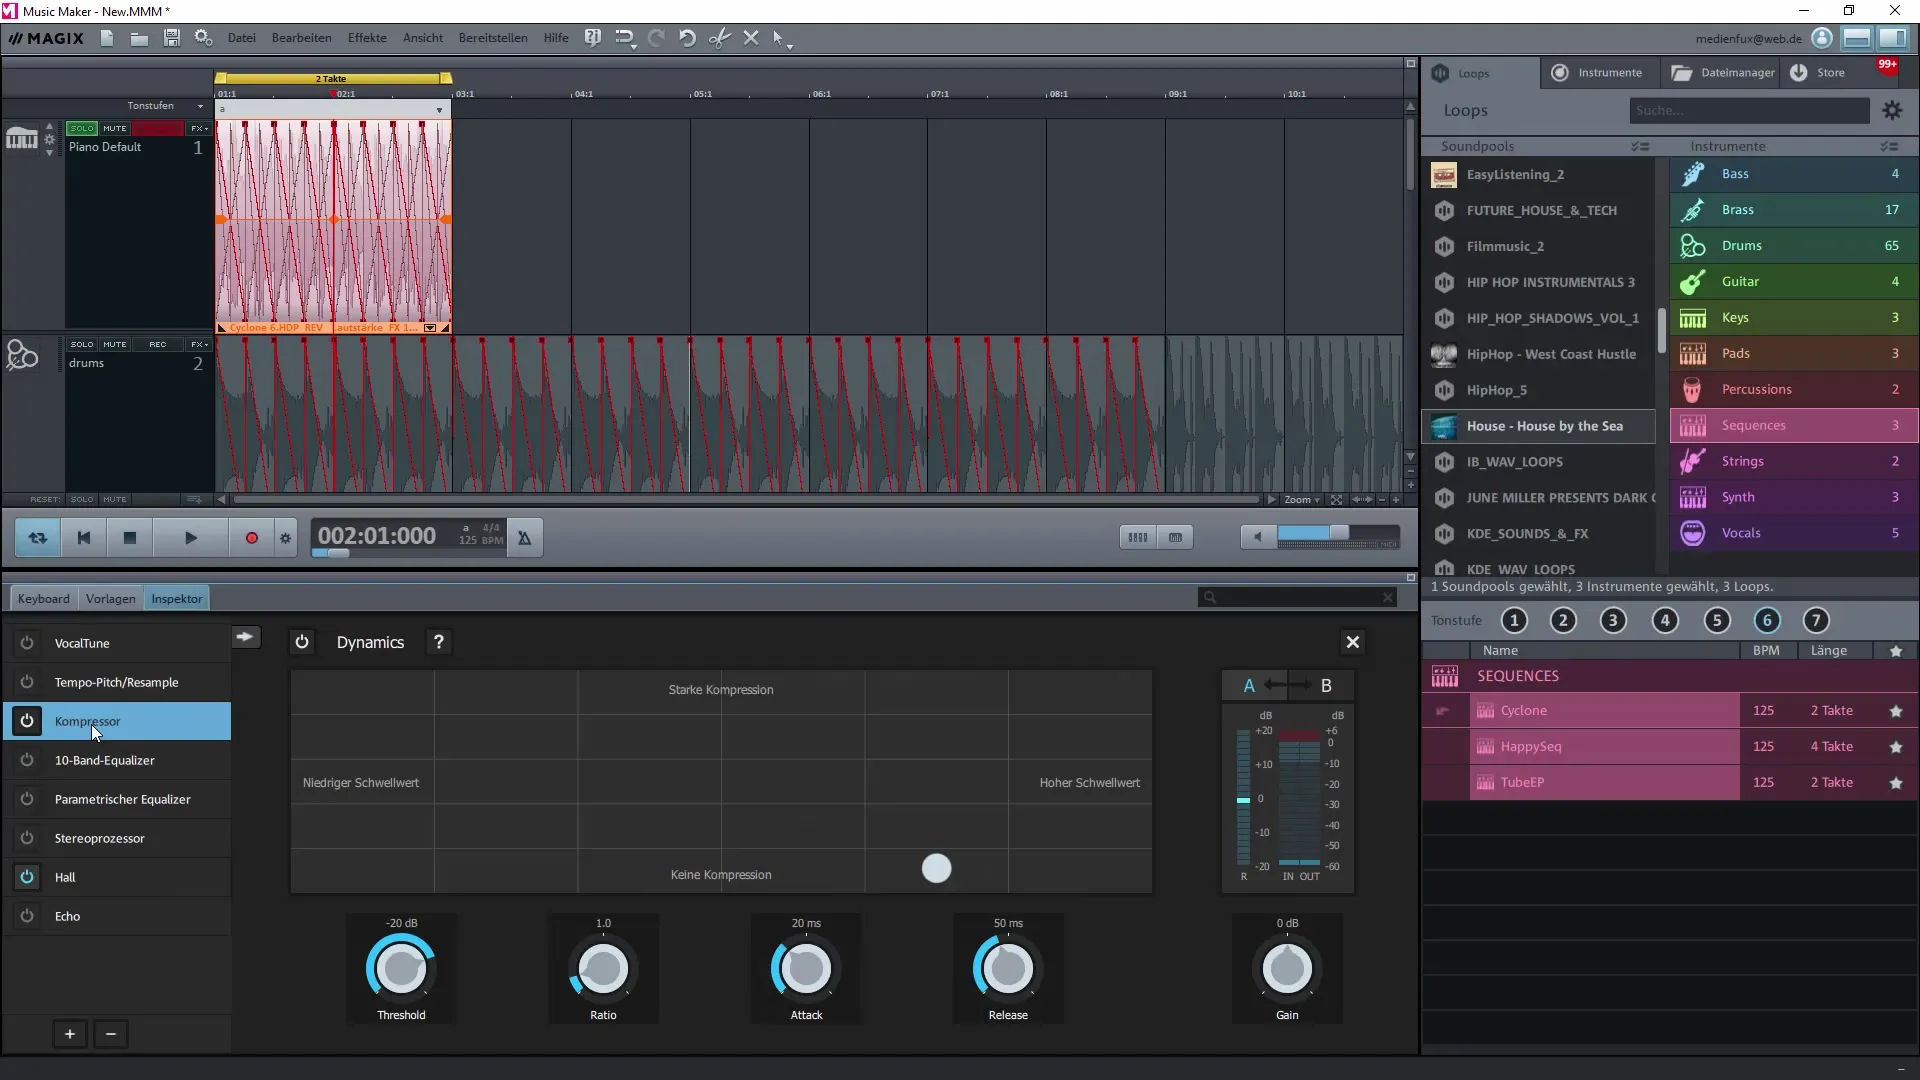
Task: Click the scissors split tool icon
Action: click(719, 38)
